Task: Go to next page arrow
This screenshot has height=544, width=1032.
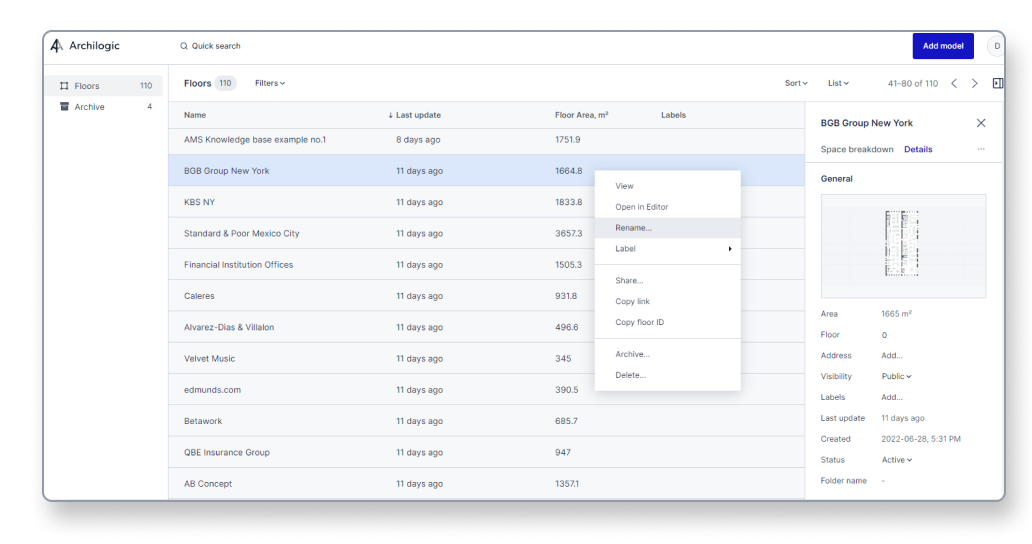Action: click(x=975, y=84)
